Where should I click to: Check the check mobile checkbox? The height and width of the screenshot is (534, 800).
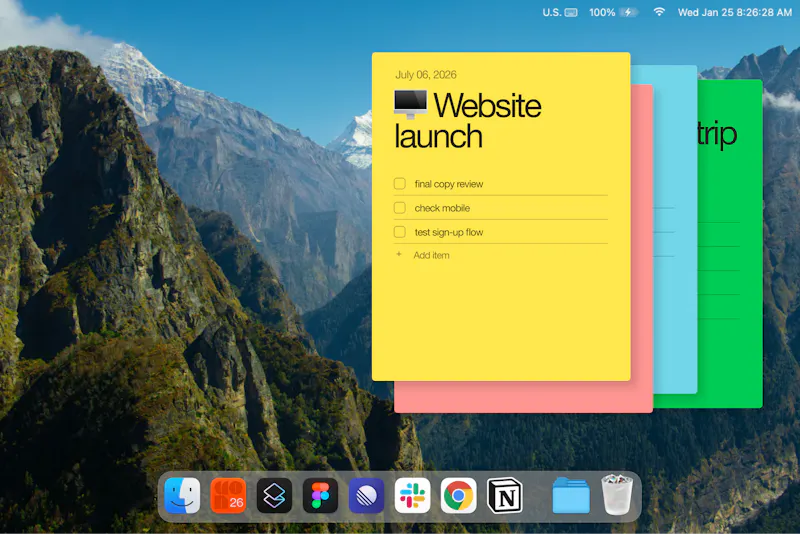click(x=399, y=208)
